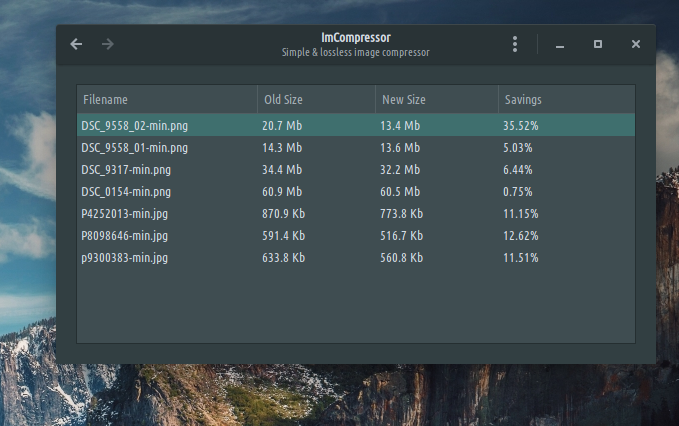Click the 870.9 Kb old size cell
The width and height of the screenshot is (679, 426).
tap(284, 214)
